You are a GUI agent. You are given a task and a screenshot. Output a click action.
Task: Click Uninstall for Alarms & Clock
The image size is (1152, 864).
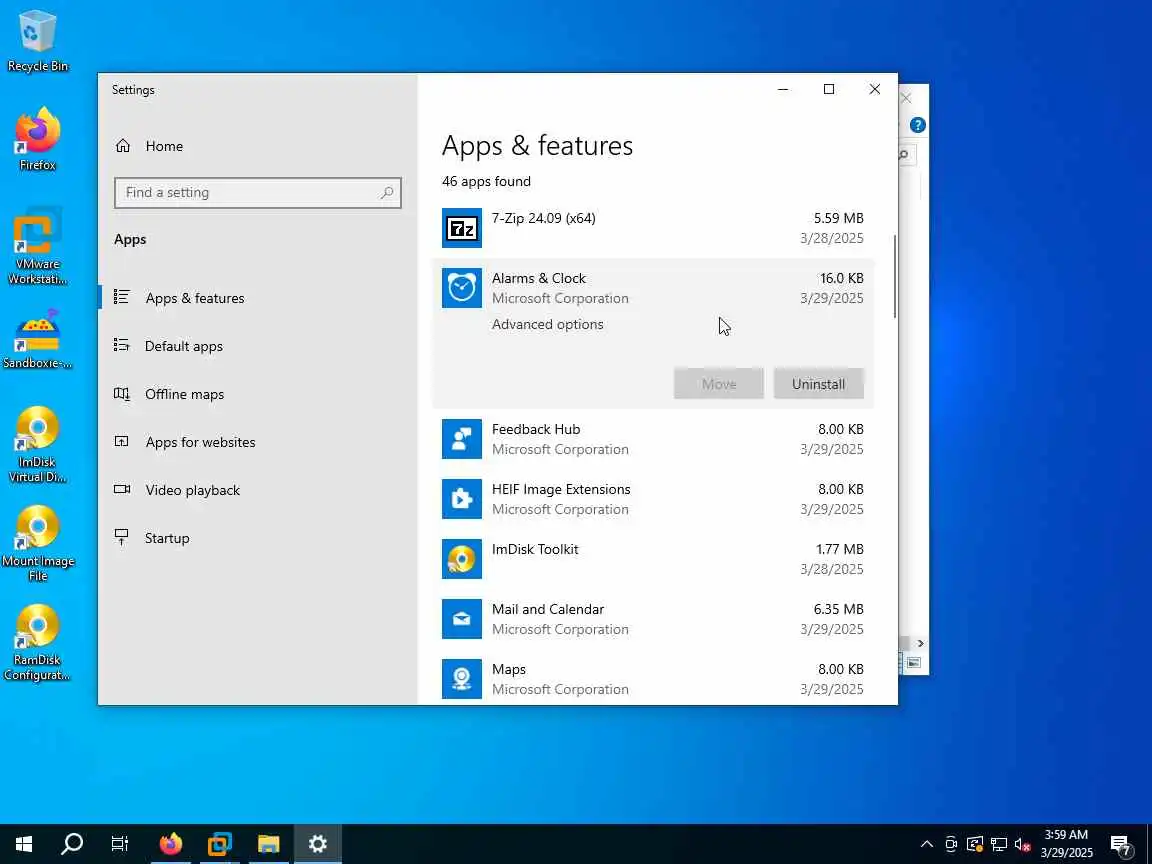(818, 384)
